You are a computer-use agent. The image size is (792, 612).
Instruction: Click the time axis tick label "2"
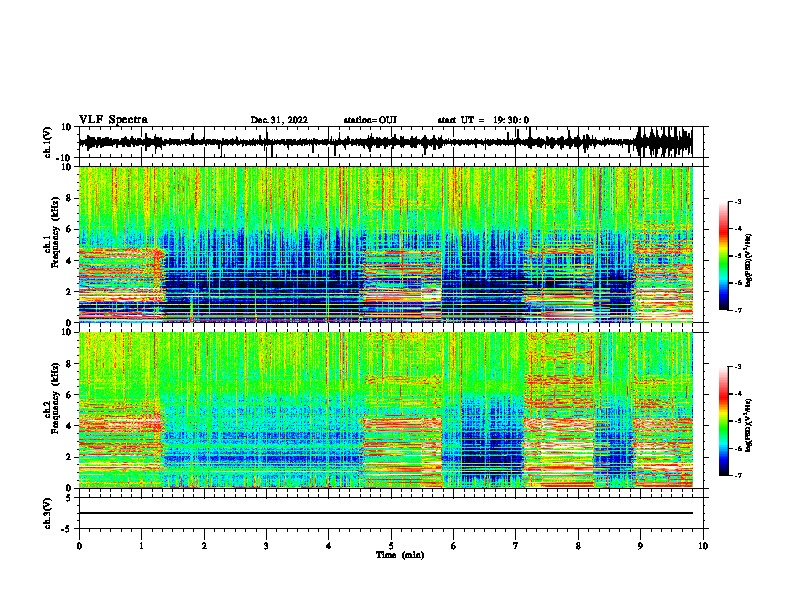(x=204, y=546)
